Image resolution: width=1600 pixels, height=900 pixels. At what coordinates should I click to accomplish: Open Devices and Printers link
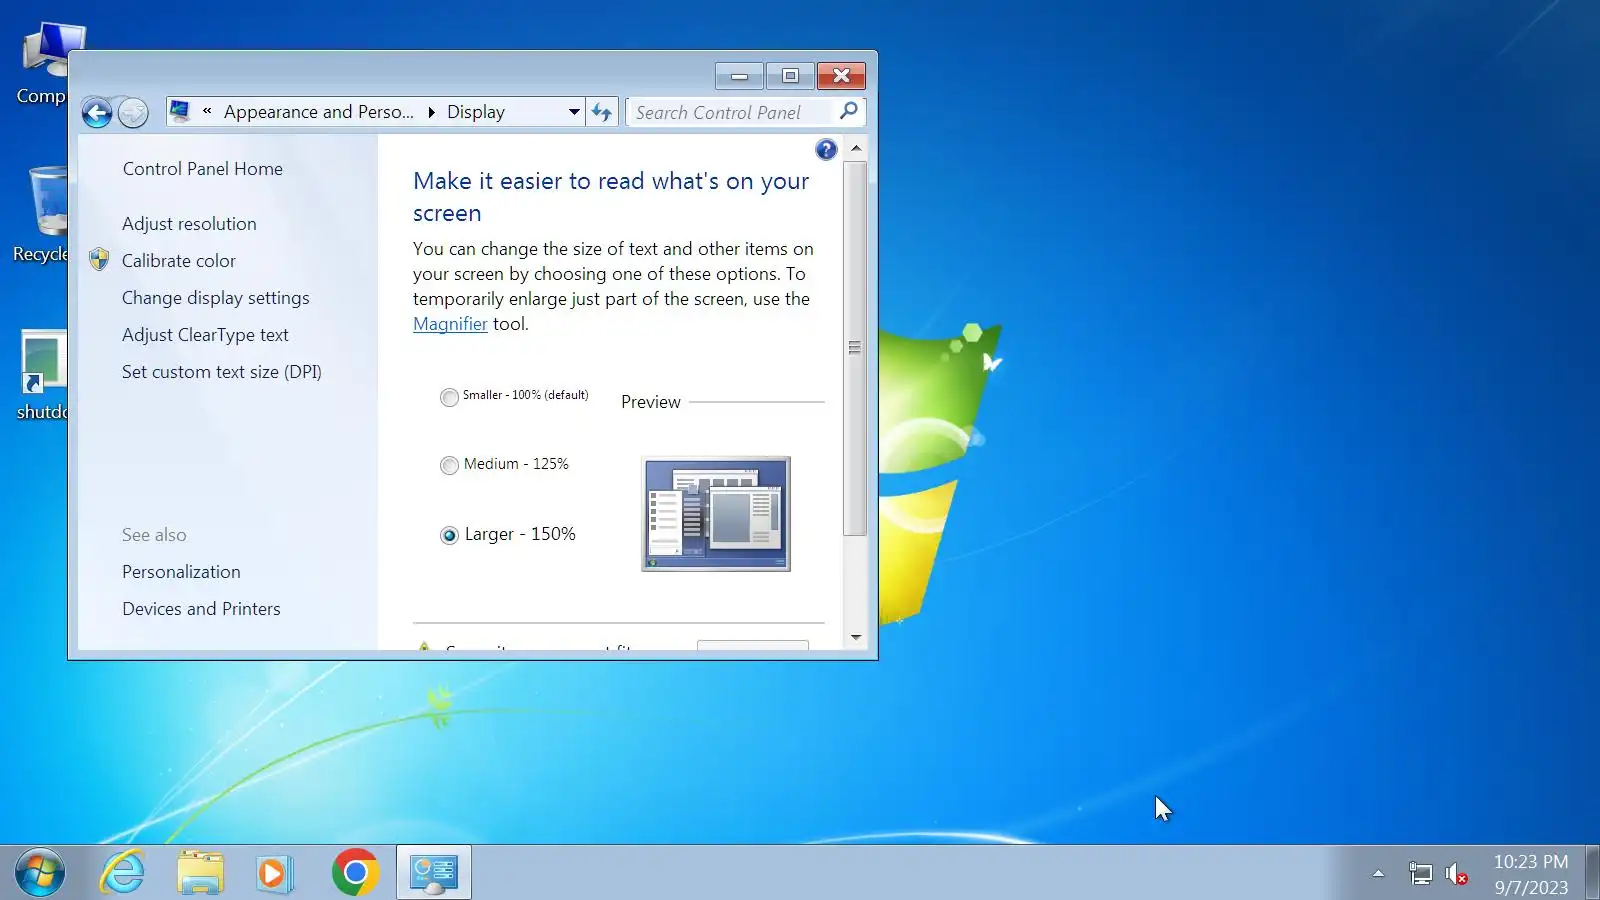(201, 609)
